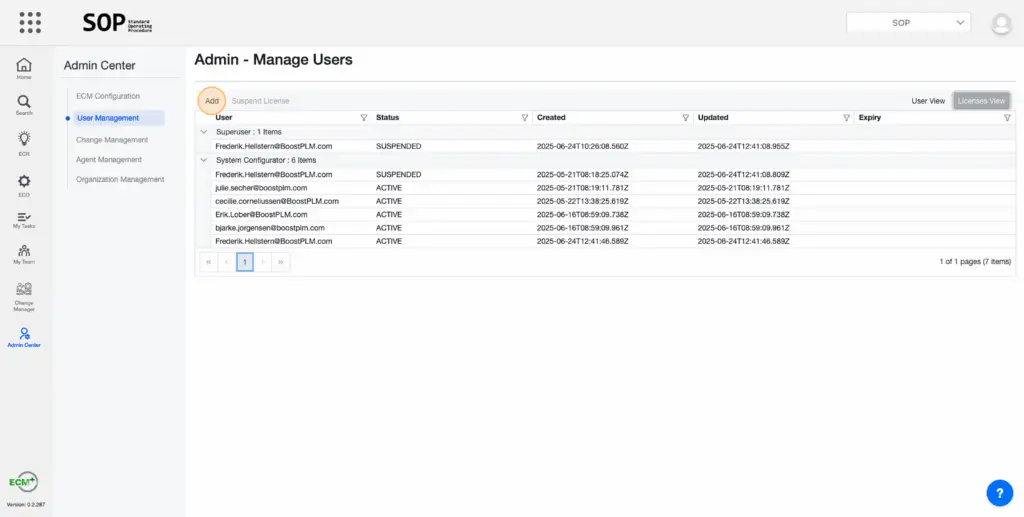Screen dimensions: 1024x517
Task: Open My Team in the sidebar
Action: click(x=24, y=257)
